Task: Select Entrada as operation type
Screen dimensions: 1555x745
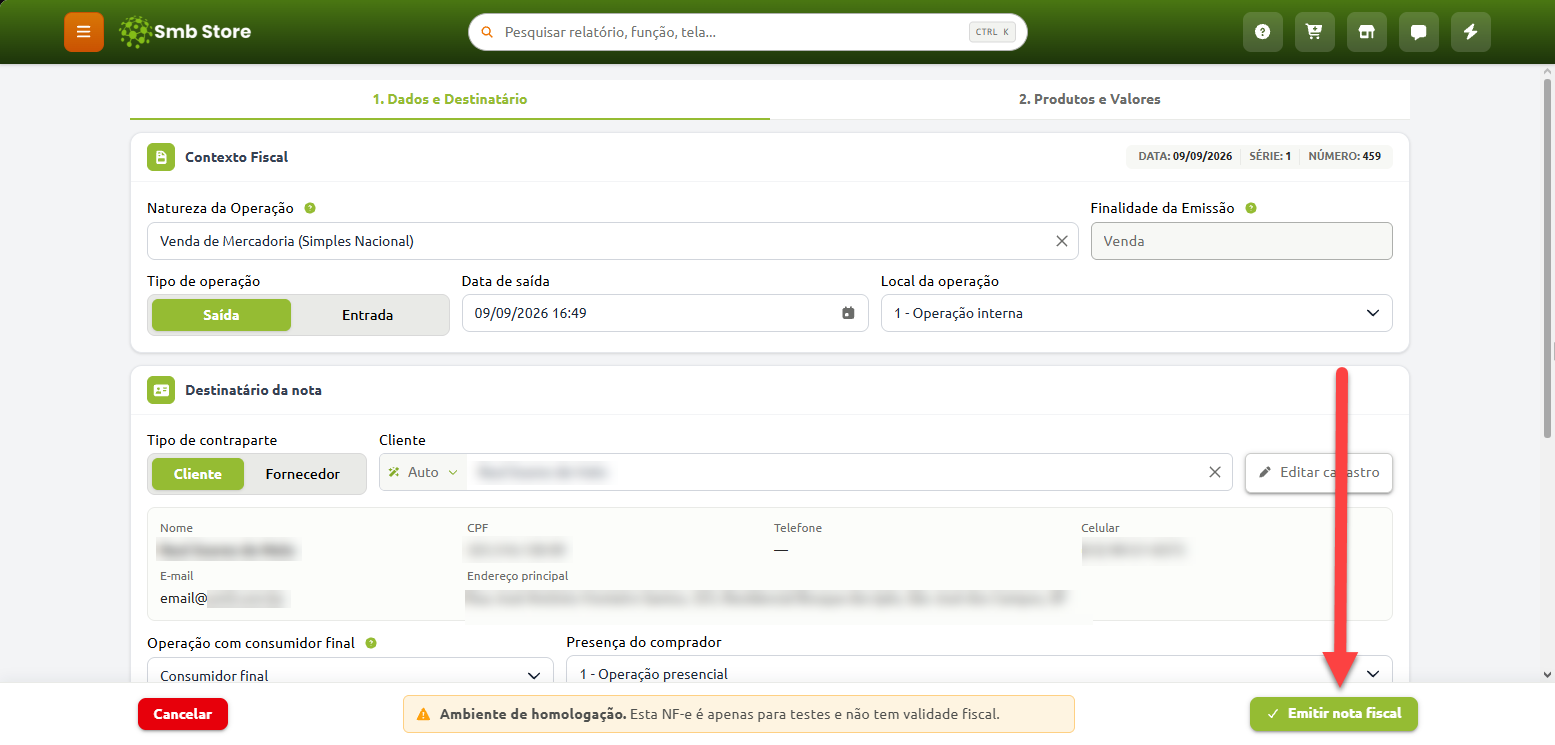Action: (x=368, y=315)
